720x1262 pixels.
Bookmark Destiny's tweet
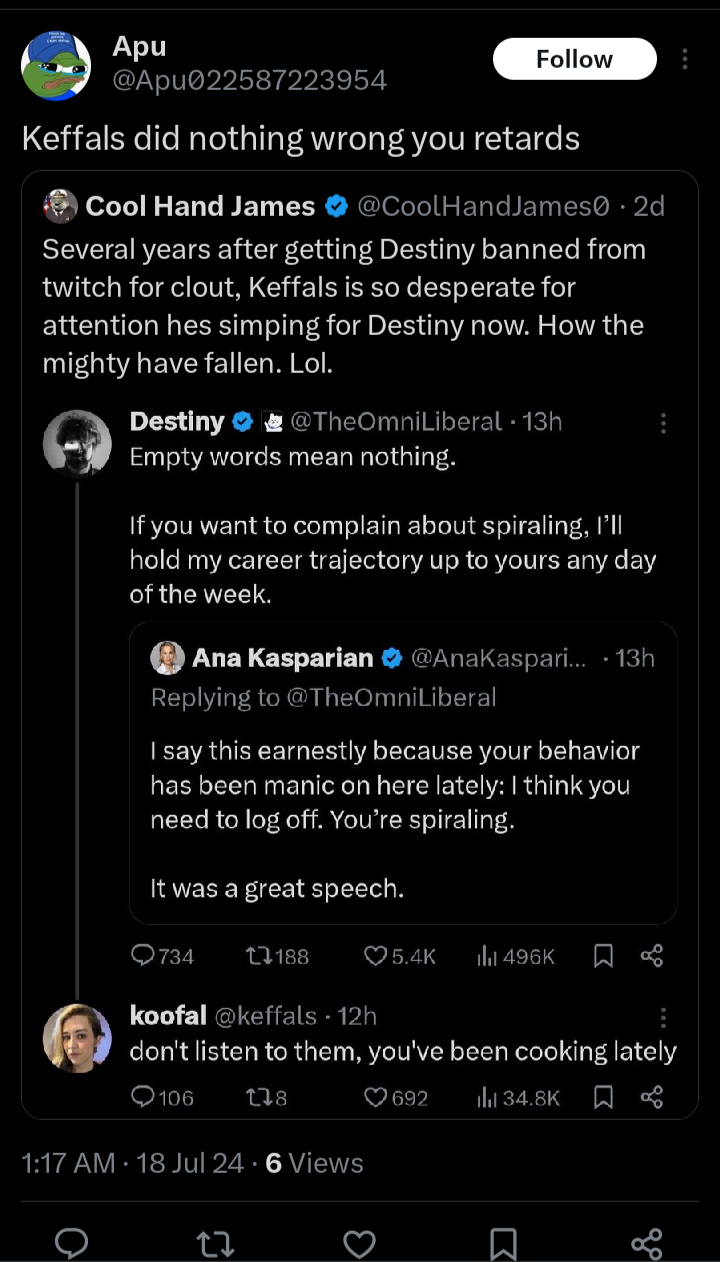pyautogui.click(x=603, y=957)
